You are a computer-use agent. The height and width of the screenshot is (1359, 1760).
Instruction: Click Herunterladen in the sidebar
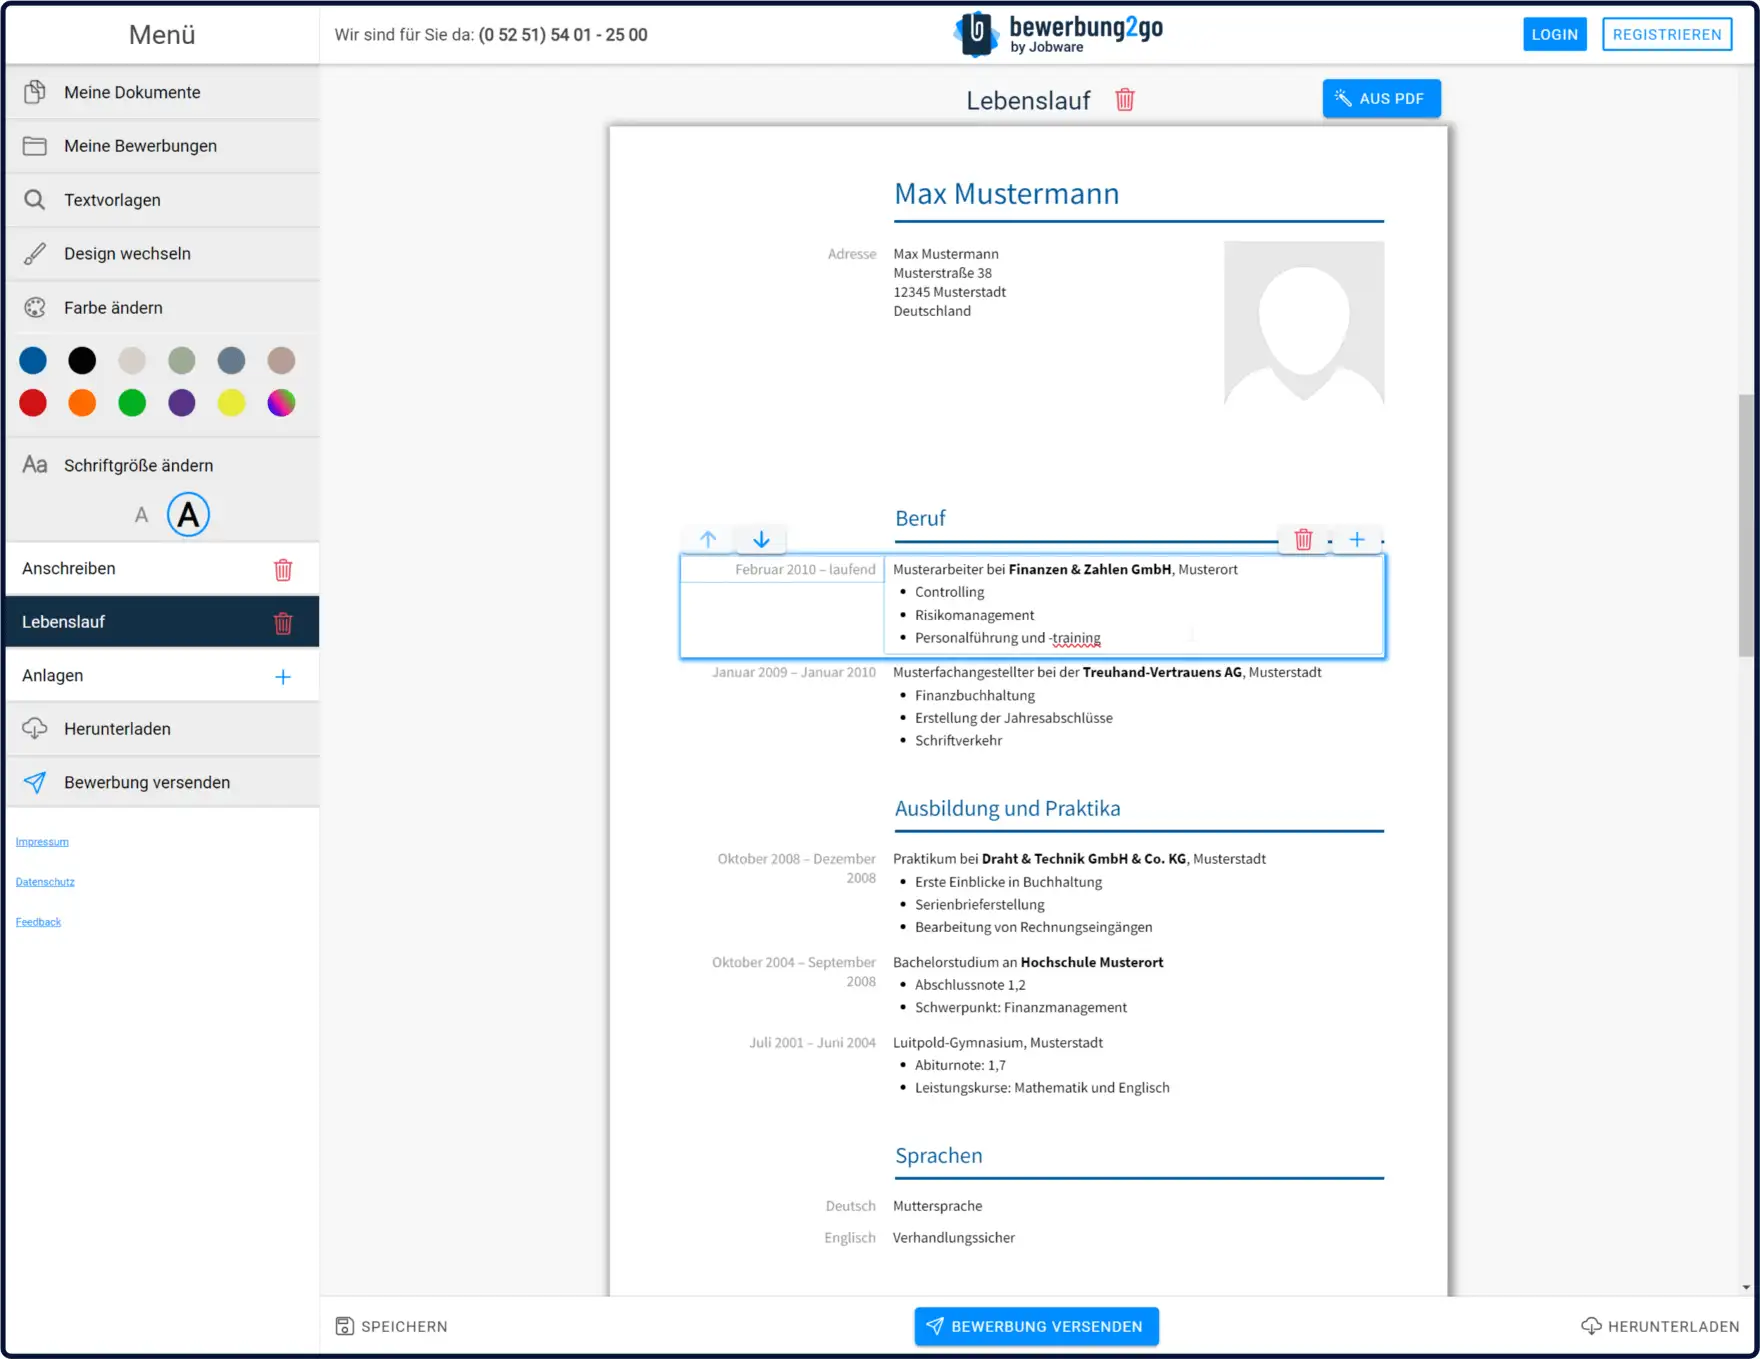tap(162, 729)
